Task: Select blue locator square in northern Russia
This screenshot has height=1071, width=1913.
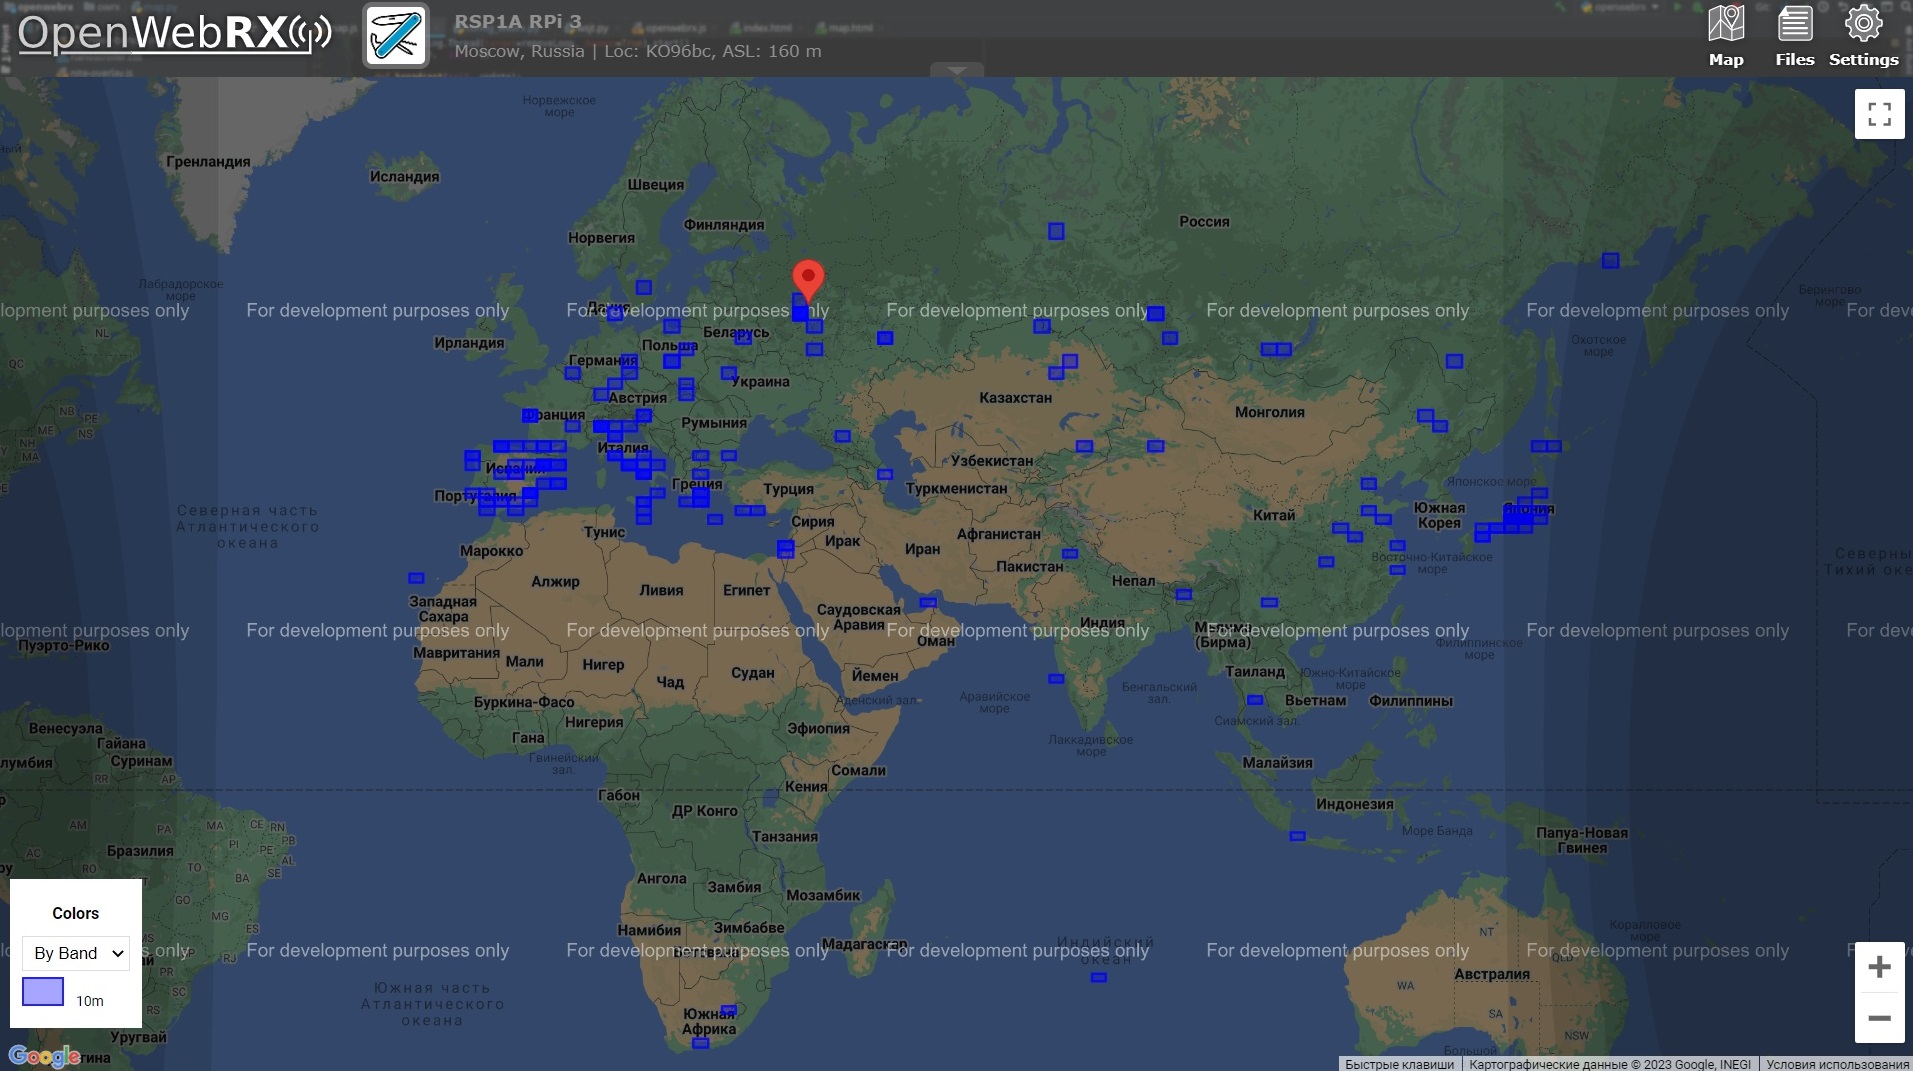Action: [x=1056, y=231]
